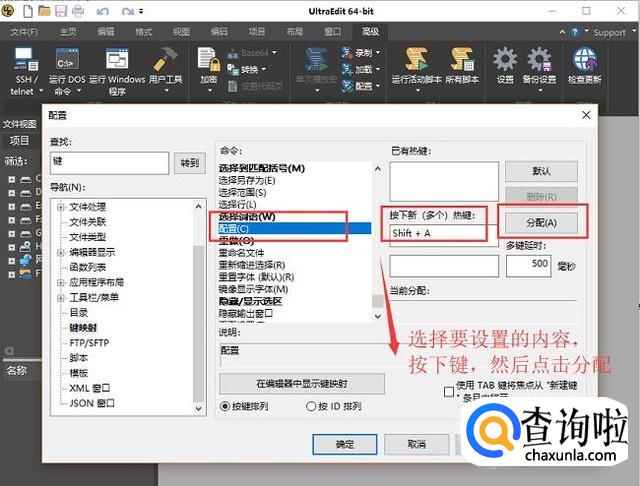Image resolution: width=640 pixels, height=486 pixels.
Task: Click the 默认 button
Action: [x=541, y=171]
